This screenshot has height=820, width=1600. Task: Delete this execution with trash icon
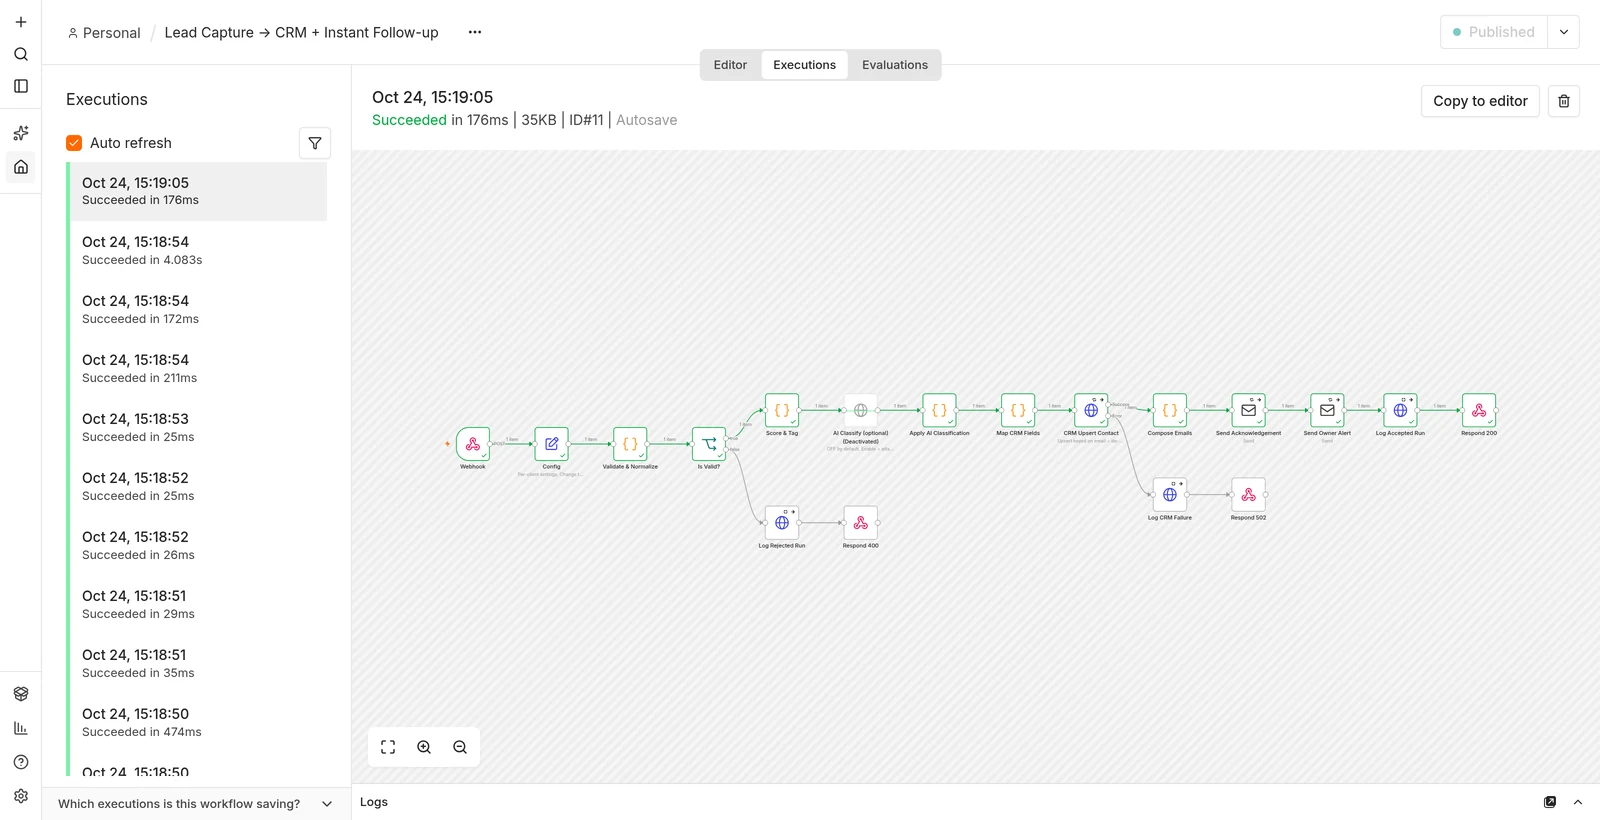pyautogui.click(x=1564, y=101)
